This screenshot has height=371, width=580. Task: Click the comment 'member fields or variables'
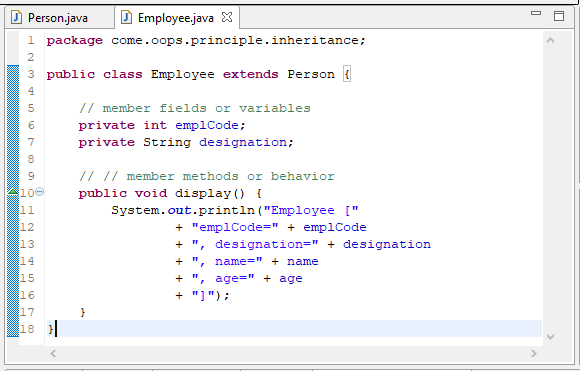(207, 108)
